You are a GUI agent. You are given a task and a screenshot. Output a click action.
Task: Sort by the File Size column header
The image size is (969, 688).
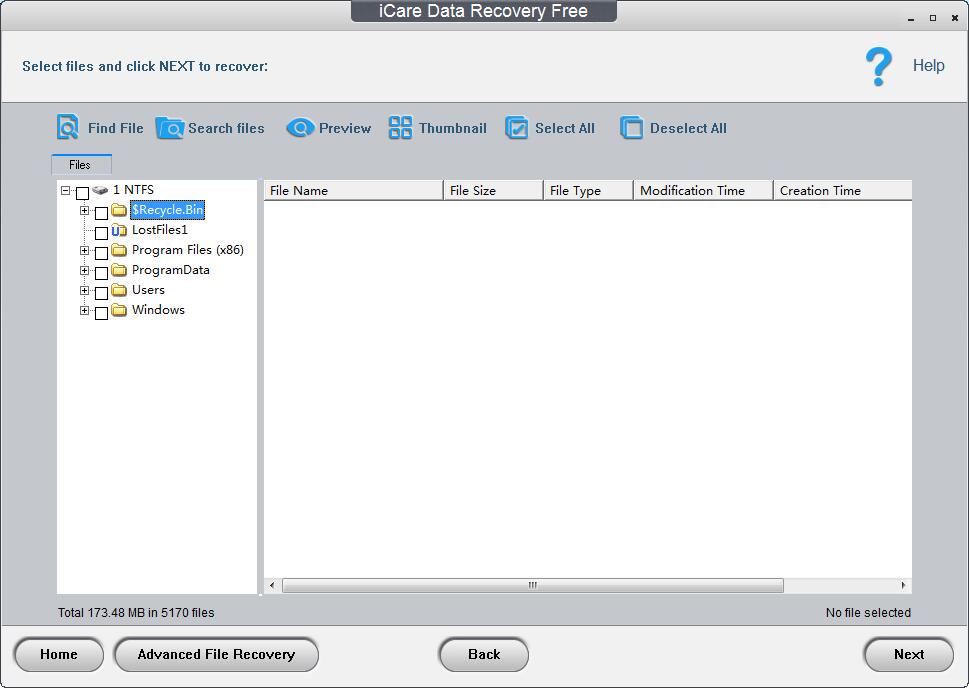[493, 190]
